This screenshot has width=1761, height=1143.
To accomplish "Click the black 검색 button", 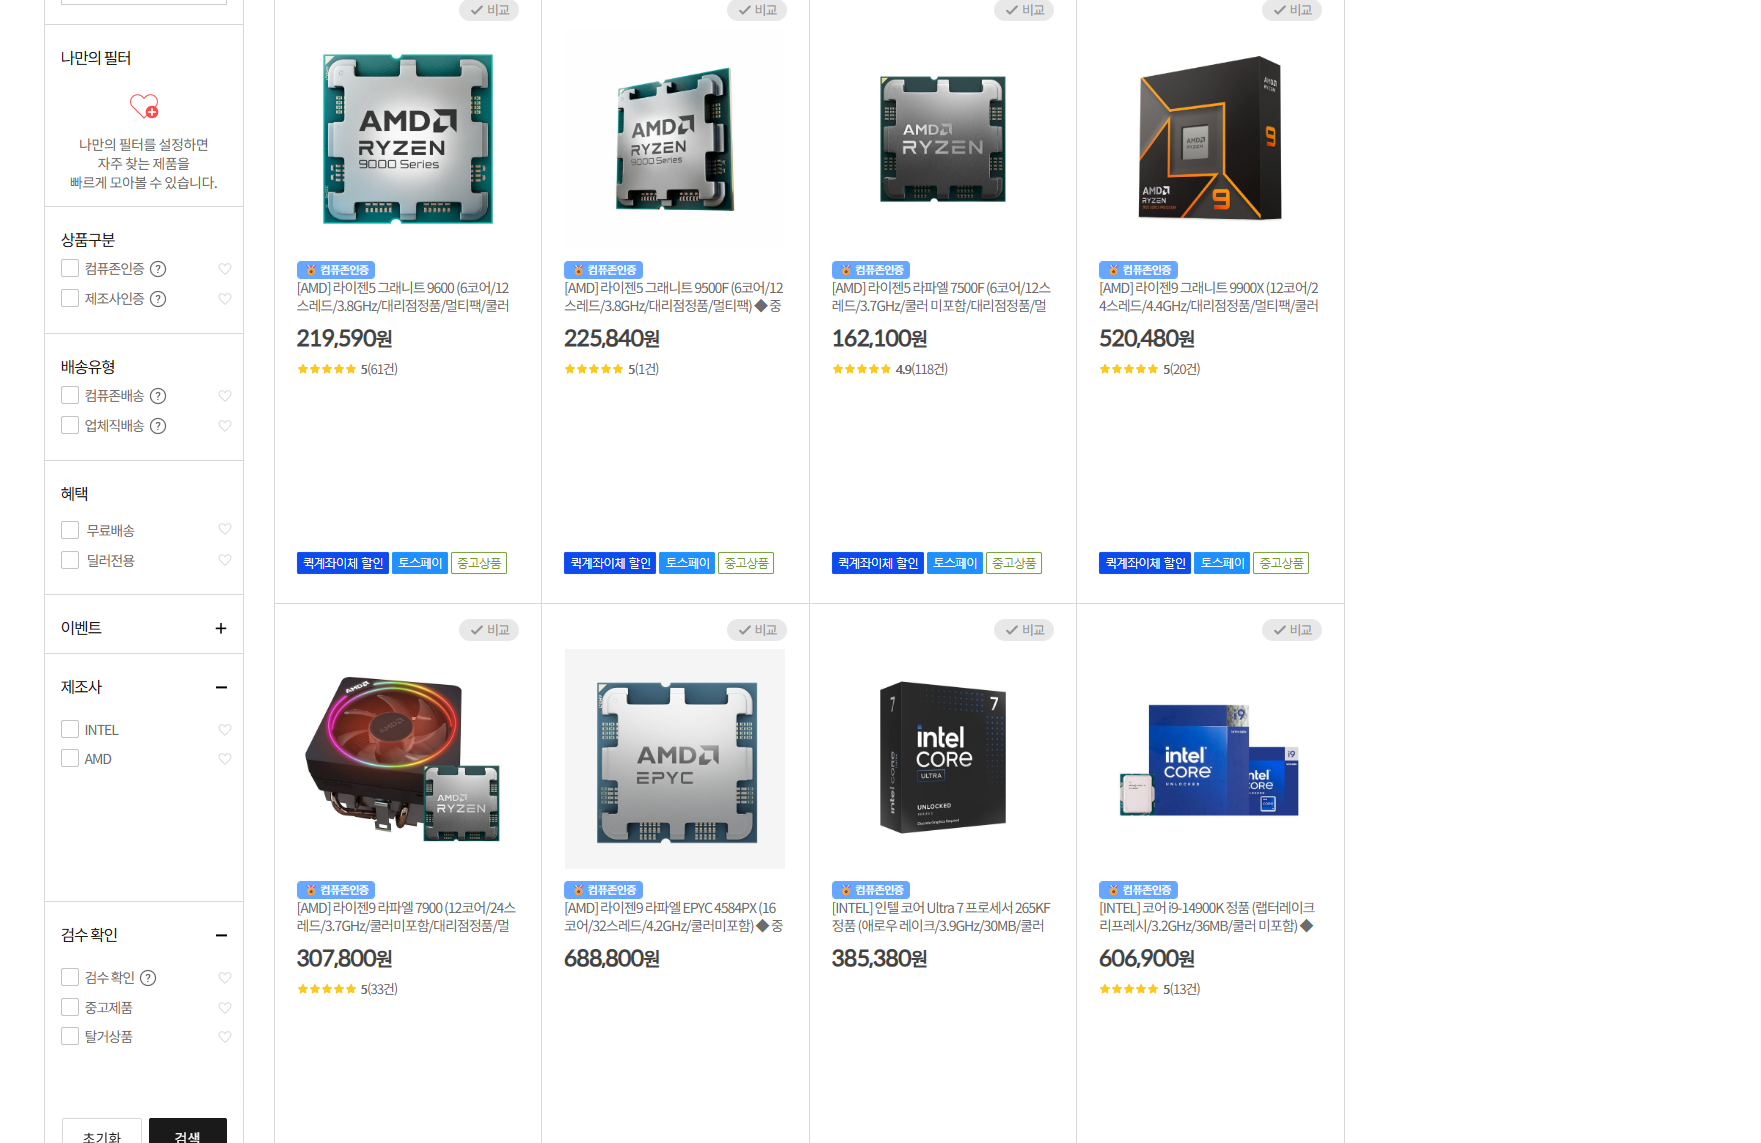I will point(188,1132).
